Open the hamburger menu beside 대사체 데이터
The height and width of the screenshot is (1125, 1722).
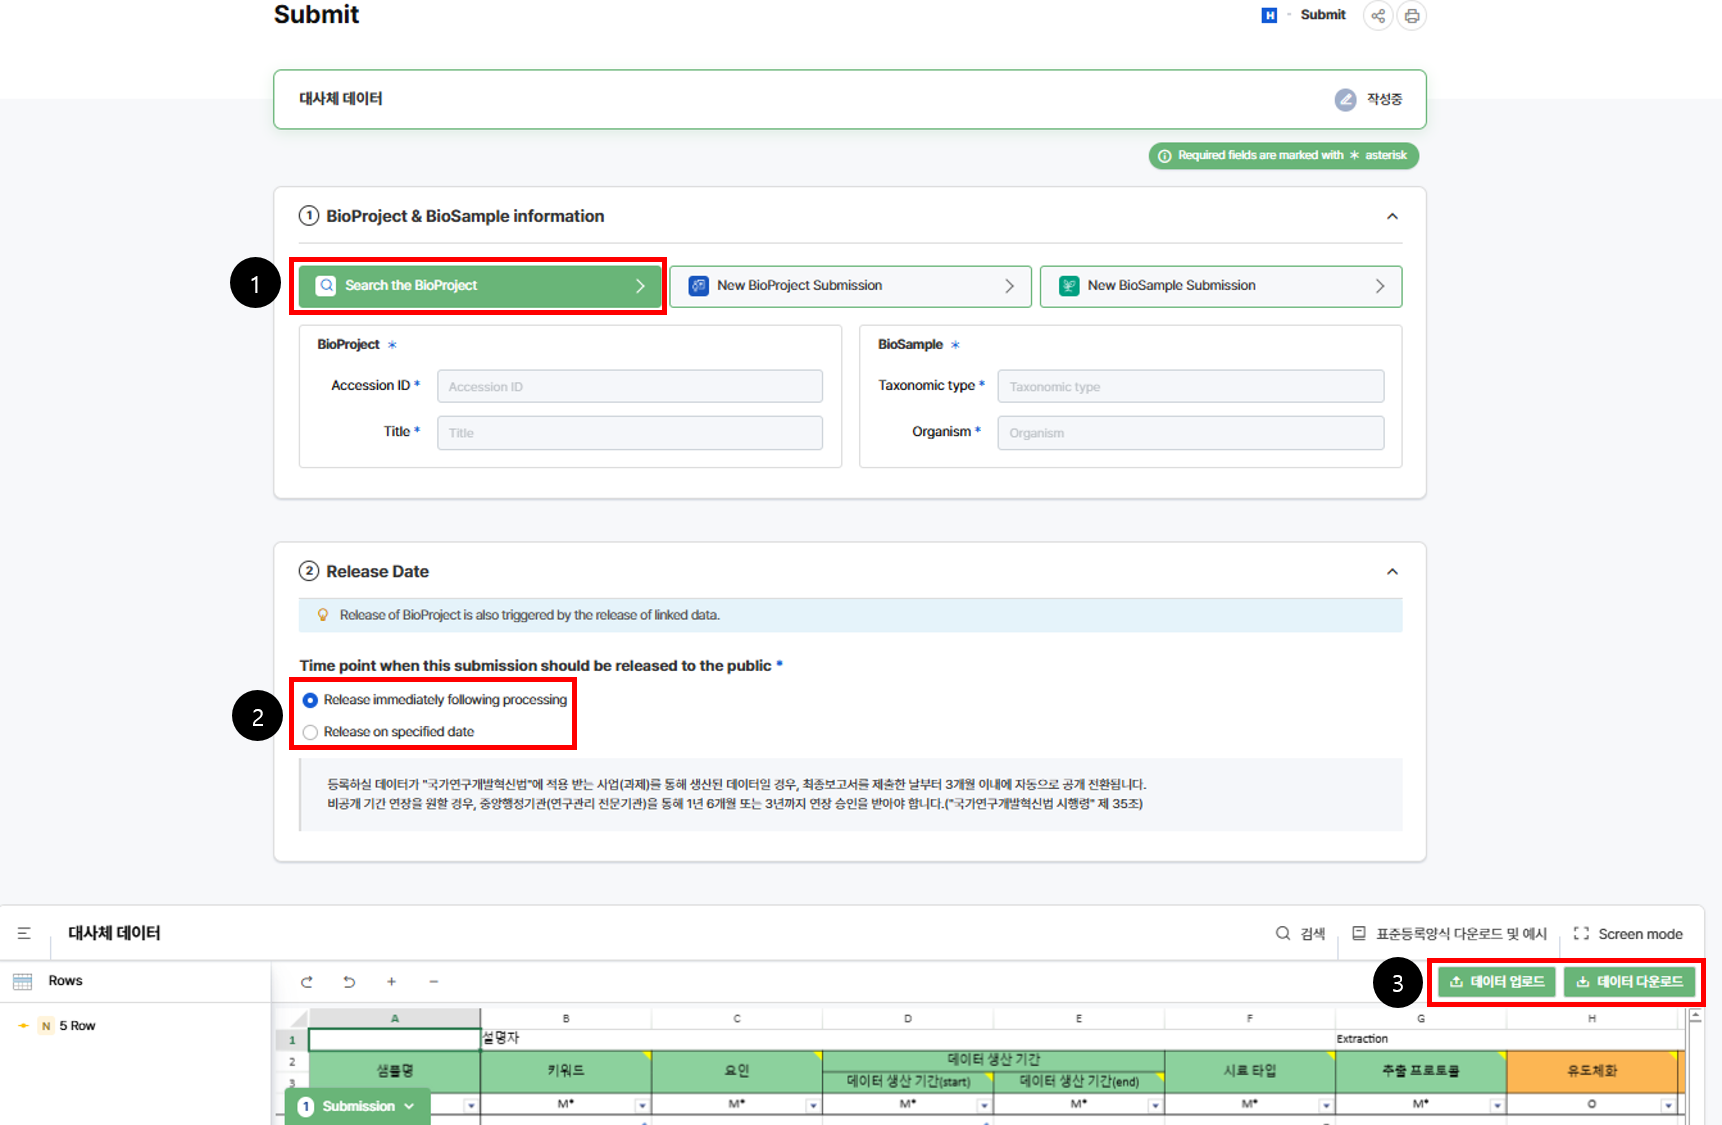(x=24, y=933)
